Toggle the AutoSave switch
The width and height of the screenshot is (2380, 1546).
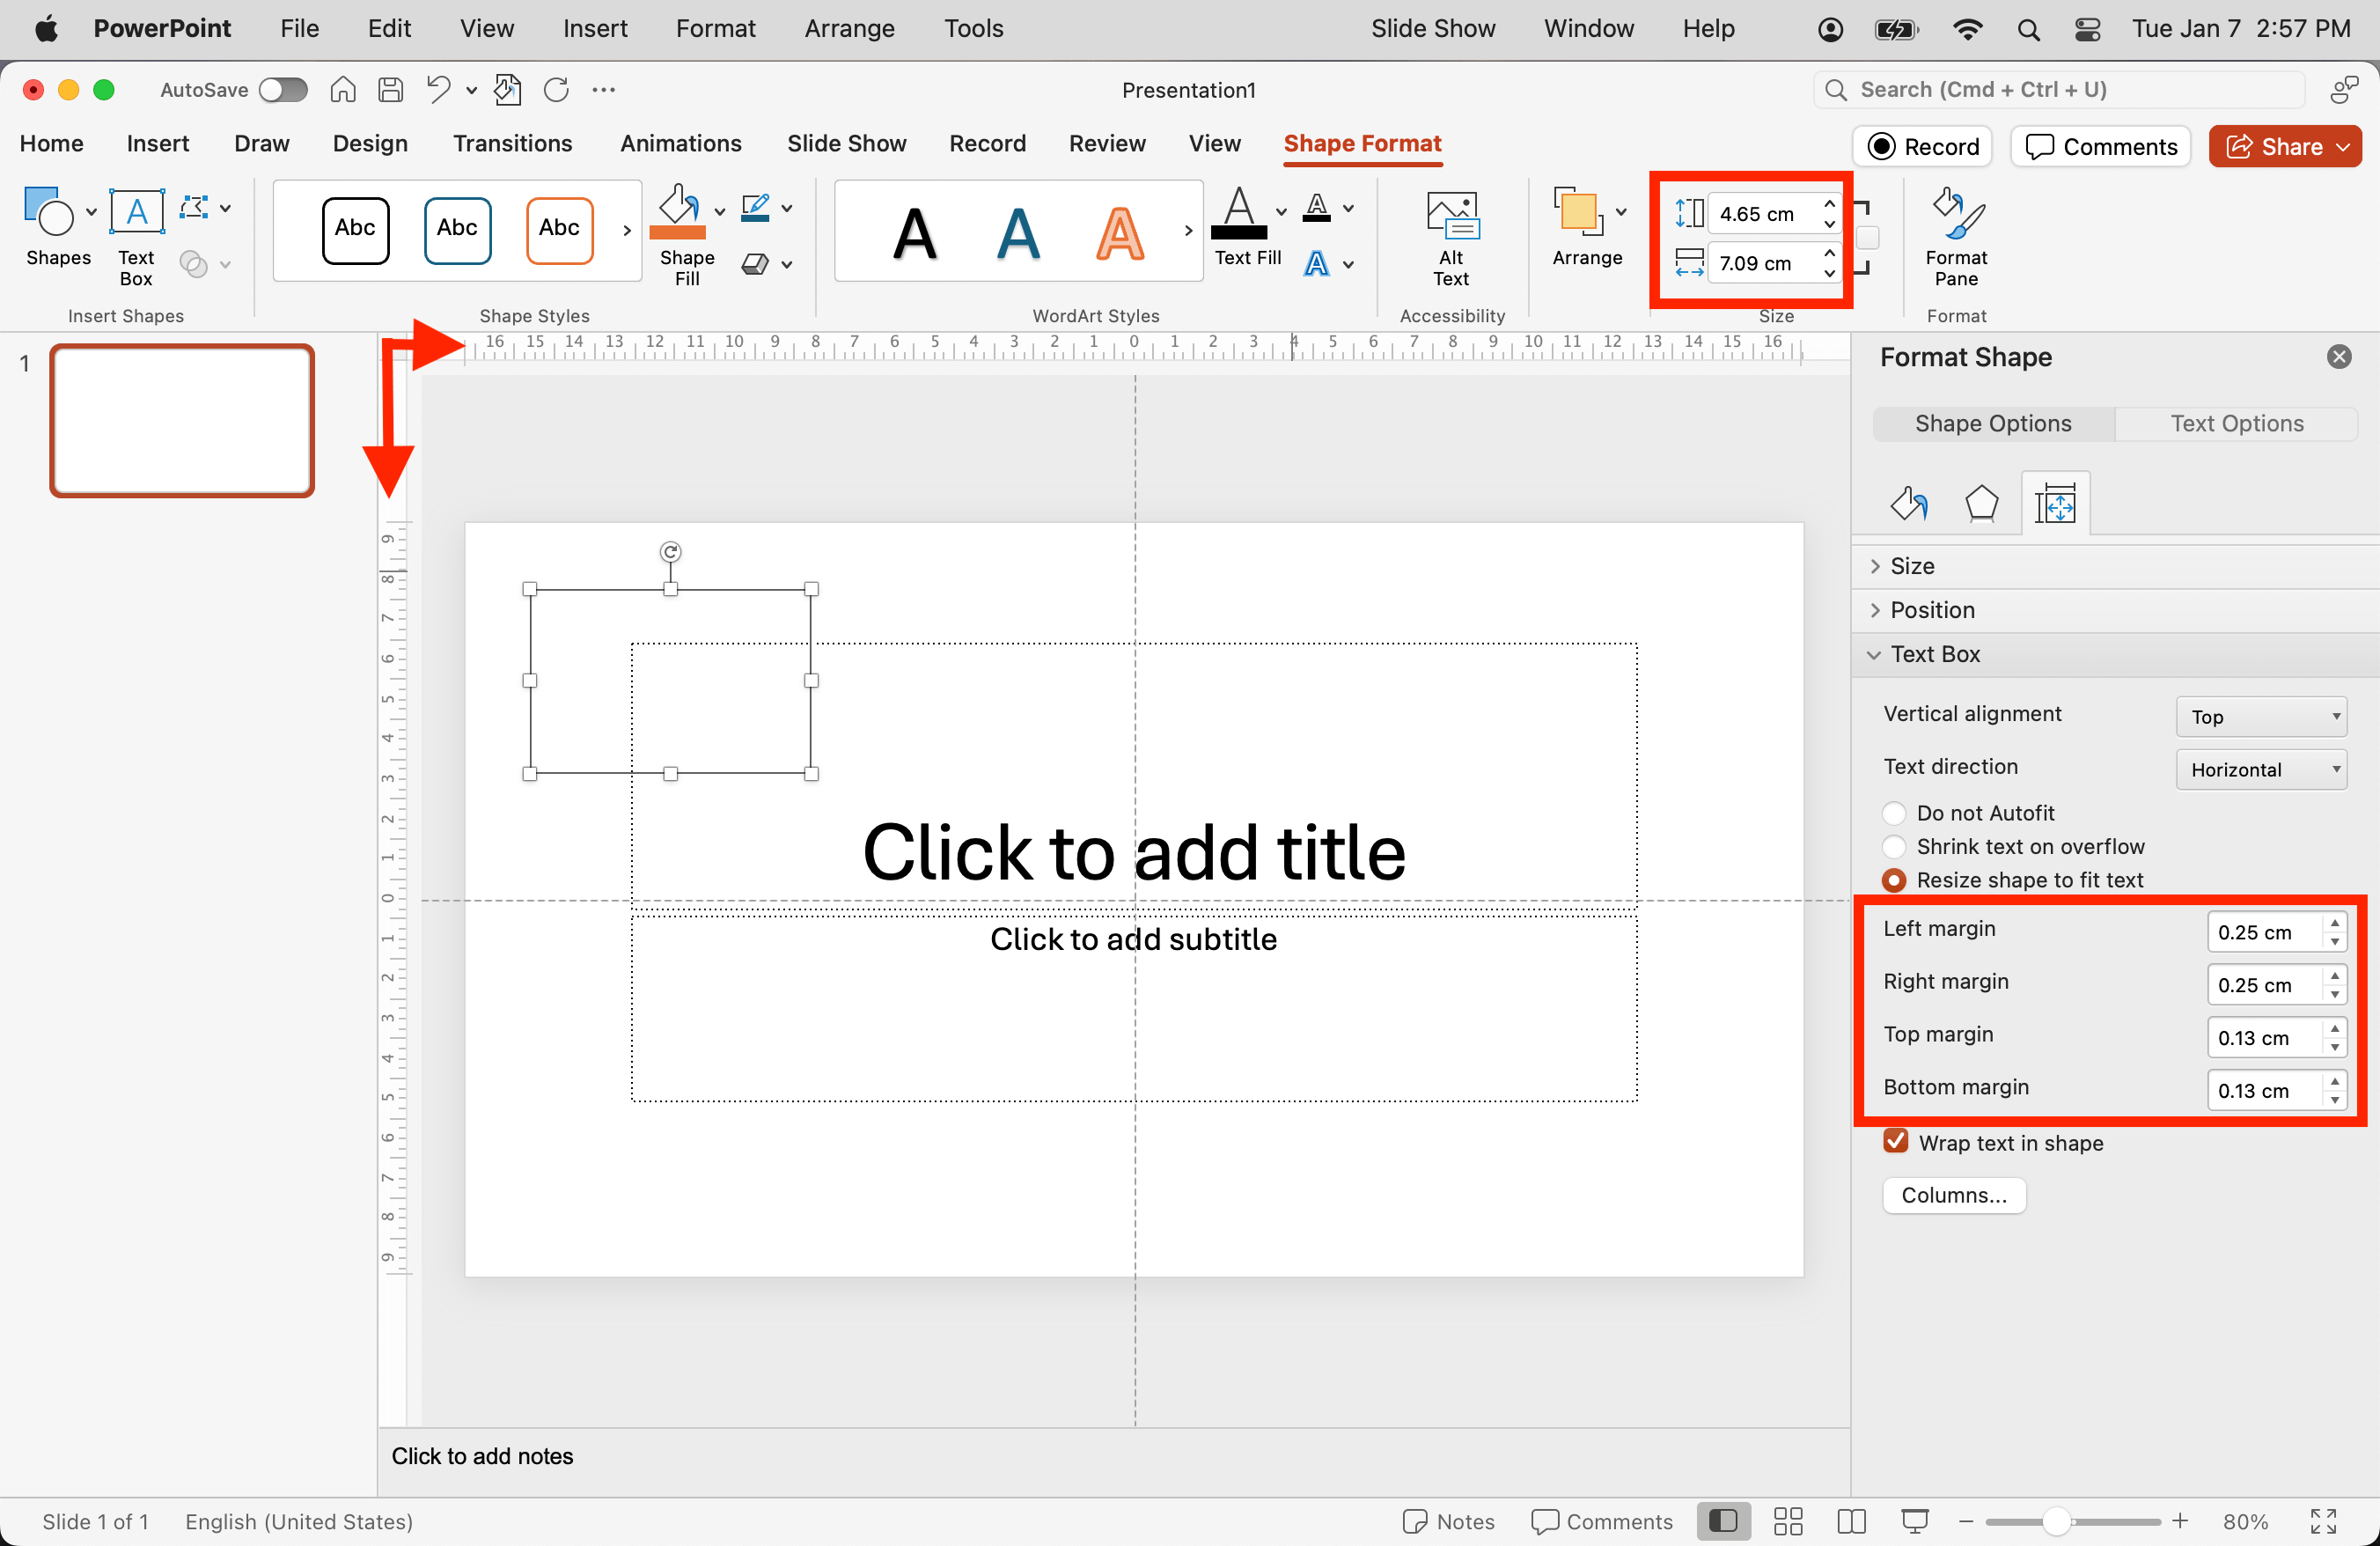click(283, 90)
